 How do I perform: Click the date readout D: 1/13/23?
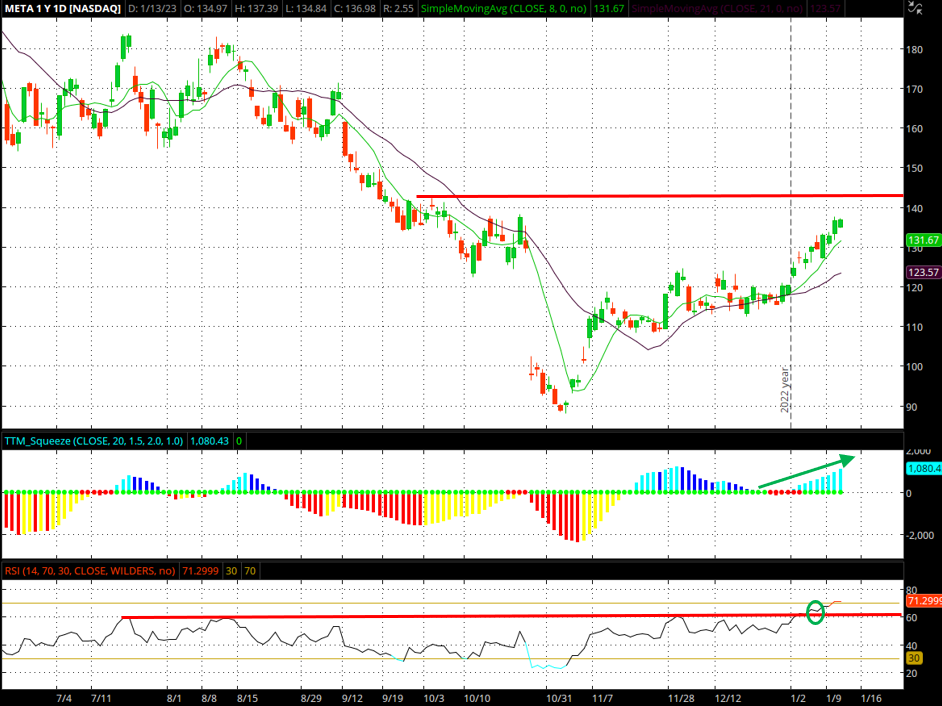pos(153,9)
